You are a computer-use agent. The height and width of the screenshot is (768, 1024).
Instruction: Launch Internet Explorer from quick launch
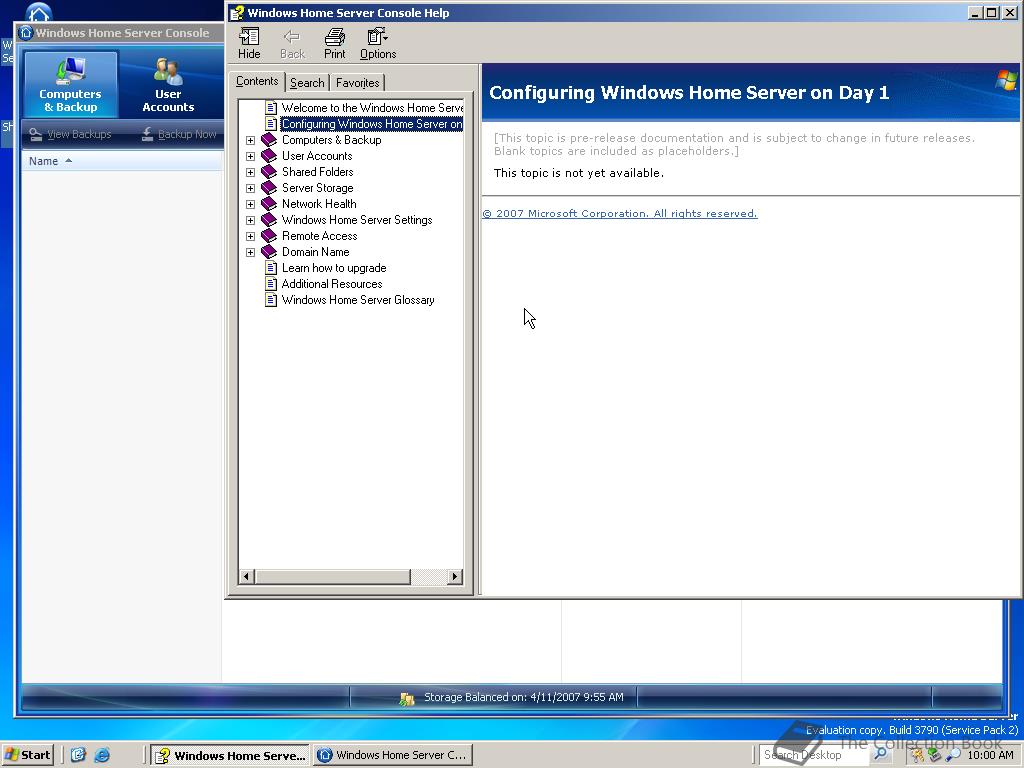point(103,755)
